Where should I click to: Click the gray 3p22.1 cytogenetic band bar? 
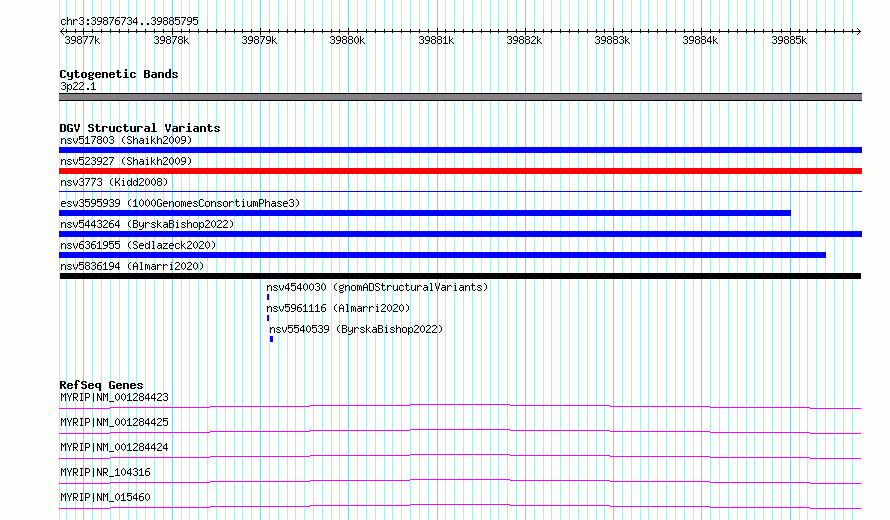460,97
